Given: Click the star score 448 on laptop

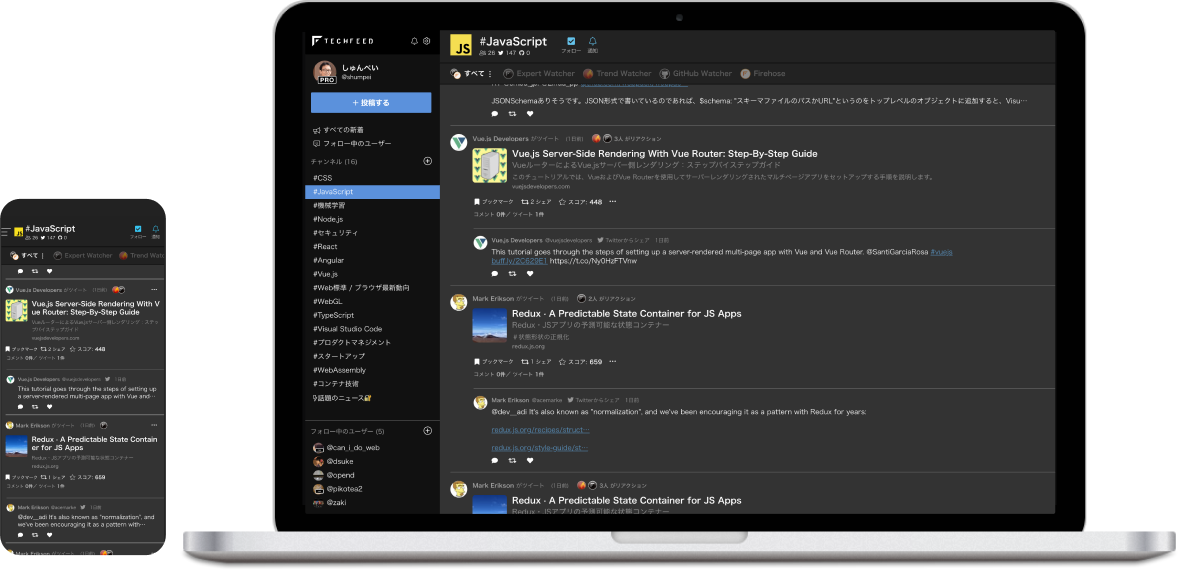Looking at the screenshot, I should click(580, 202).
